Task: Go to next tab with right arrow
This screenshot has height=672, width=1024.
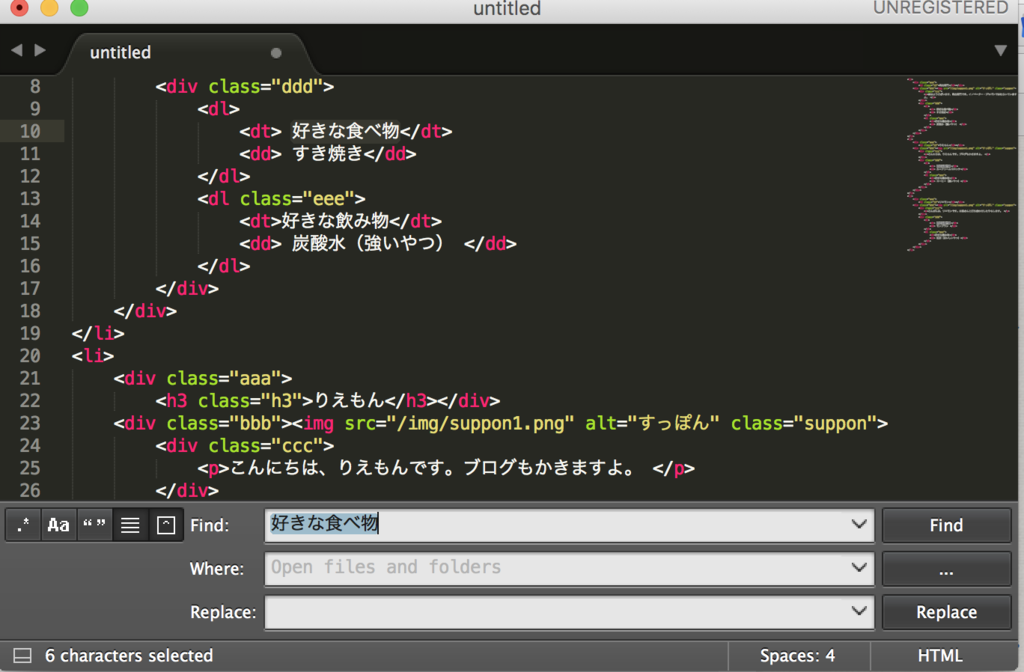Action: [x=40, y=50]
